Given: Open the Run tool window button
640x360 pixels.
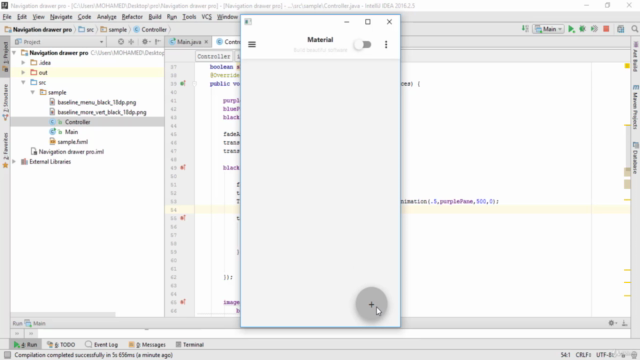Looking at the screenshot, I should coord(25,344).
